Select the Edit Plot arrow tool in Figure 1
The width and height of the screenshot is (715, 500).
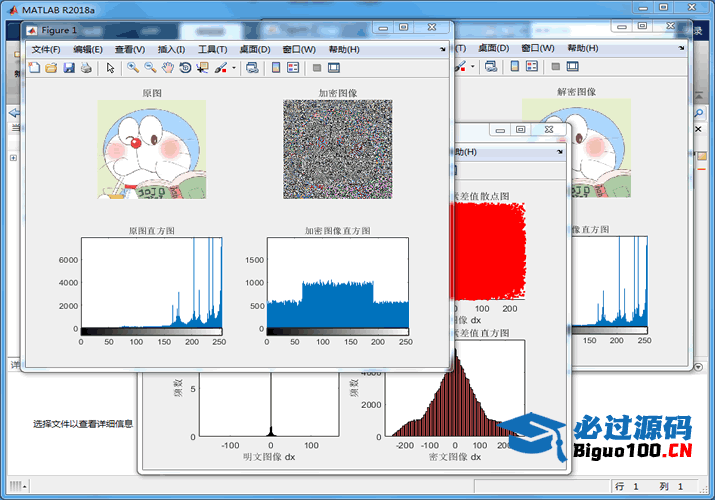click(x=110, y=68)
